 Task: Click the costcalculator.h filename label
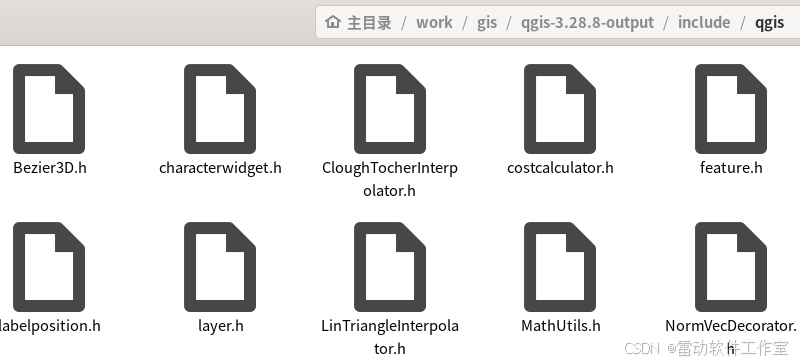(560, 168)
